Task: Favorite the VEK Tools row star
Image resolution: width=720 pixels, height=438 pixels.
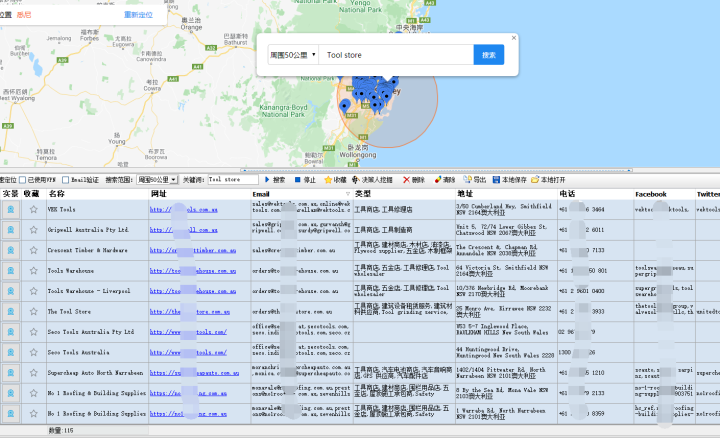Action: click(x=34, y=209)
